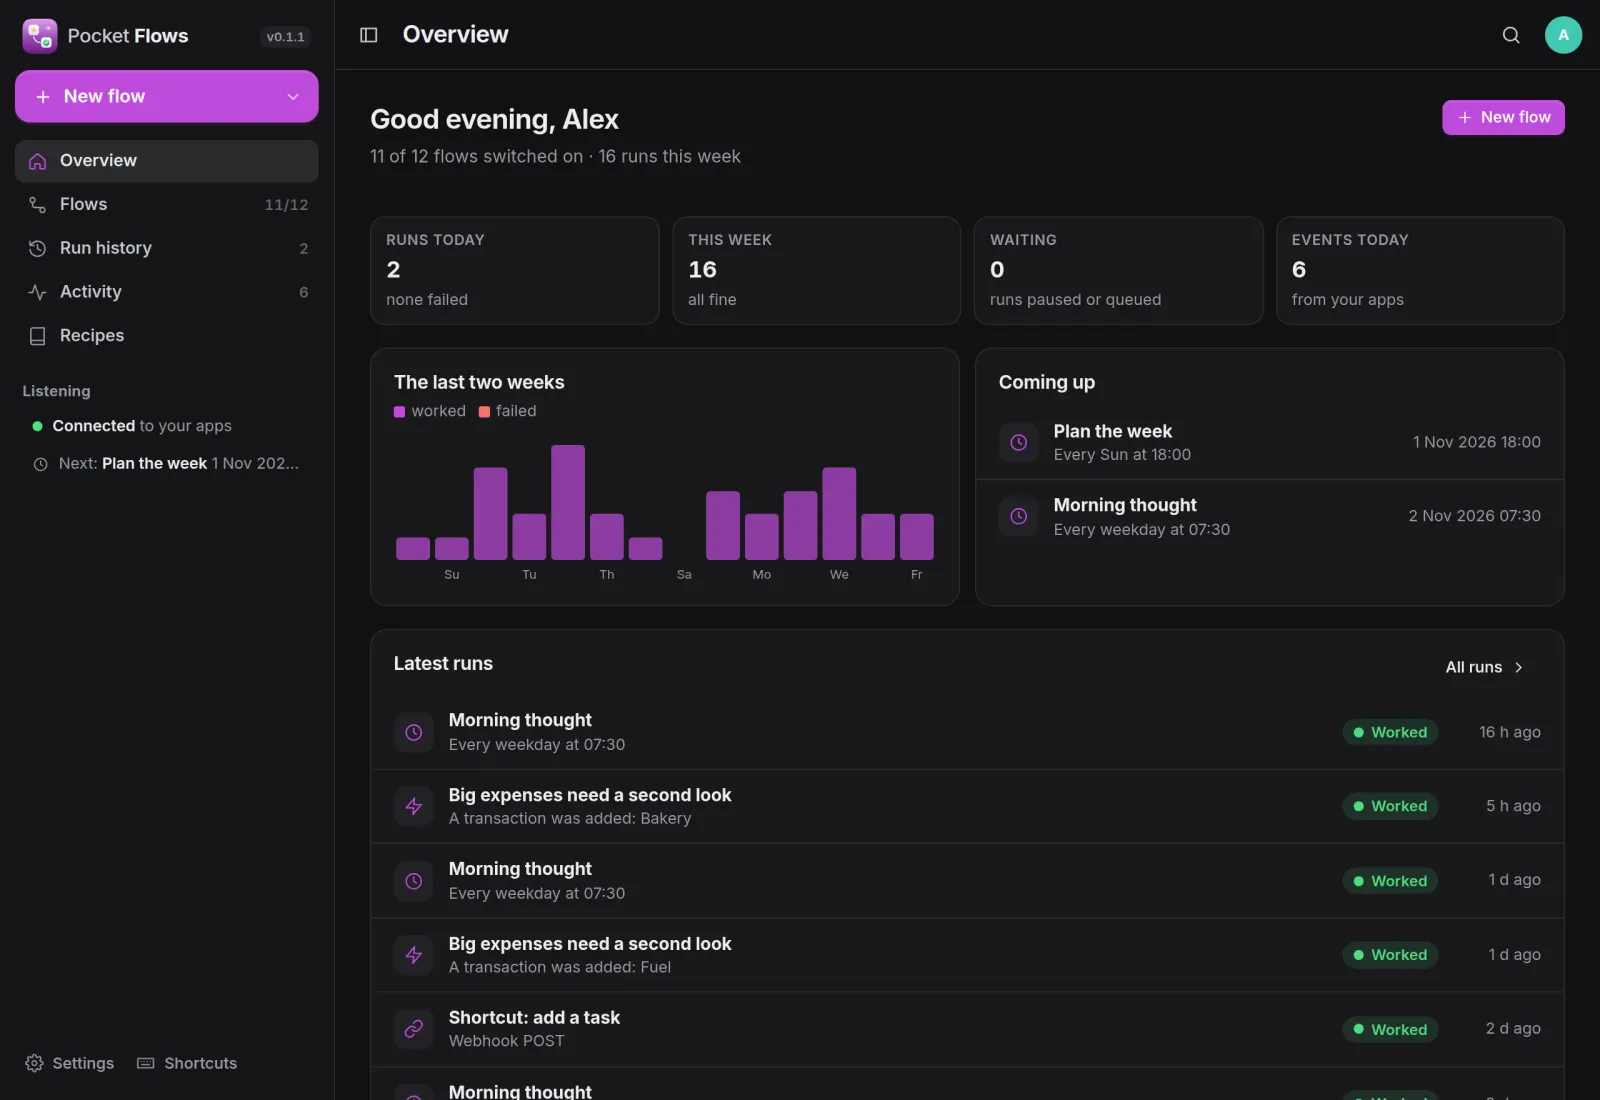The height and width of the screenshot is (1100, 1600).
Task: Open Activity in the sidebar
Action: 167,292
